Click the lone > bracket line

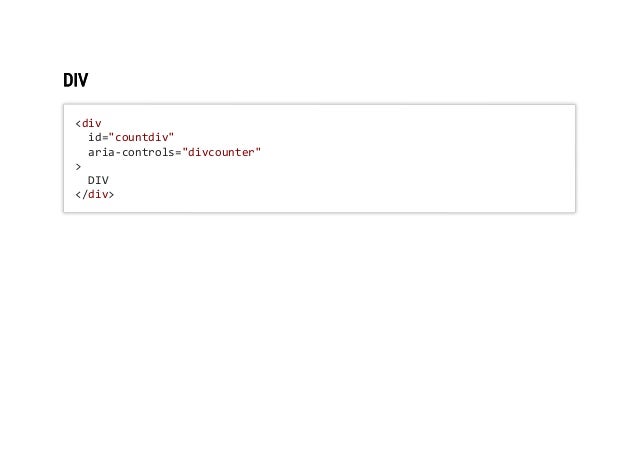pyautogui.click(x=78, y=167)
